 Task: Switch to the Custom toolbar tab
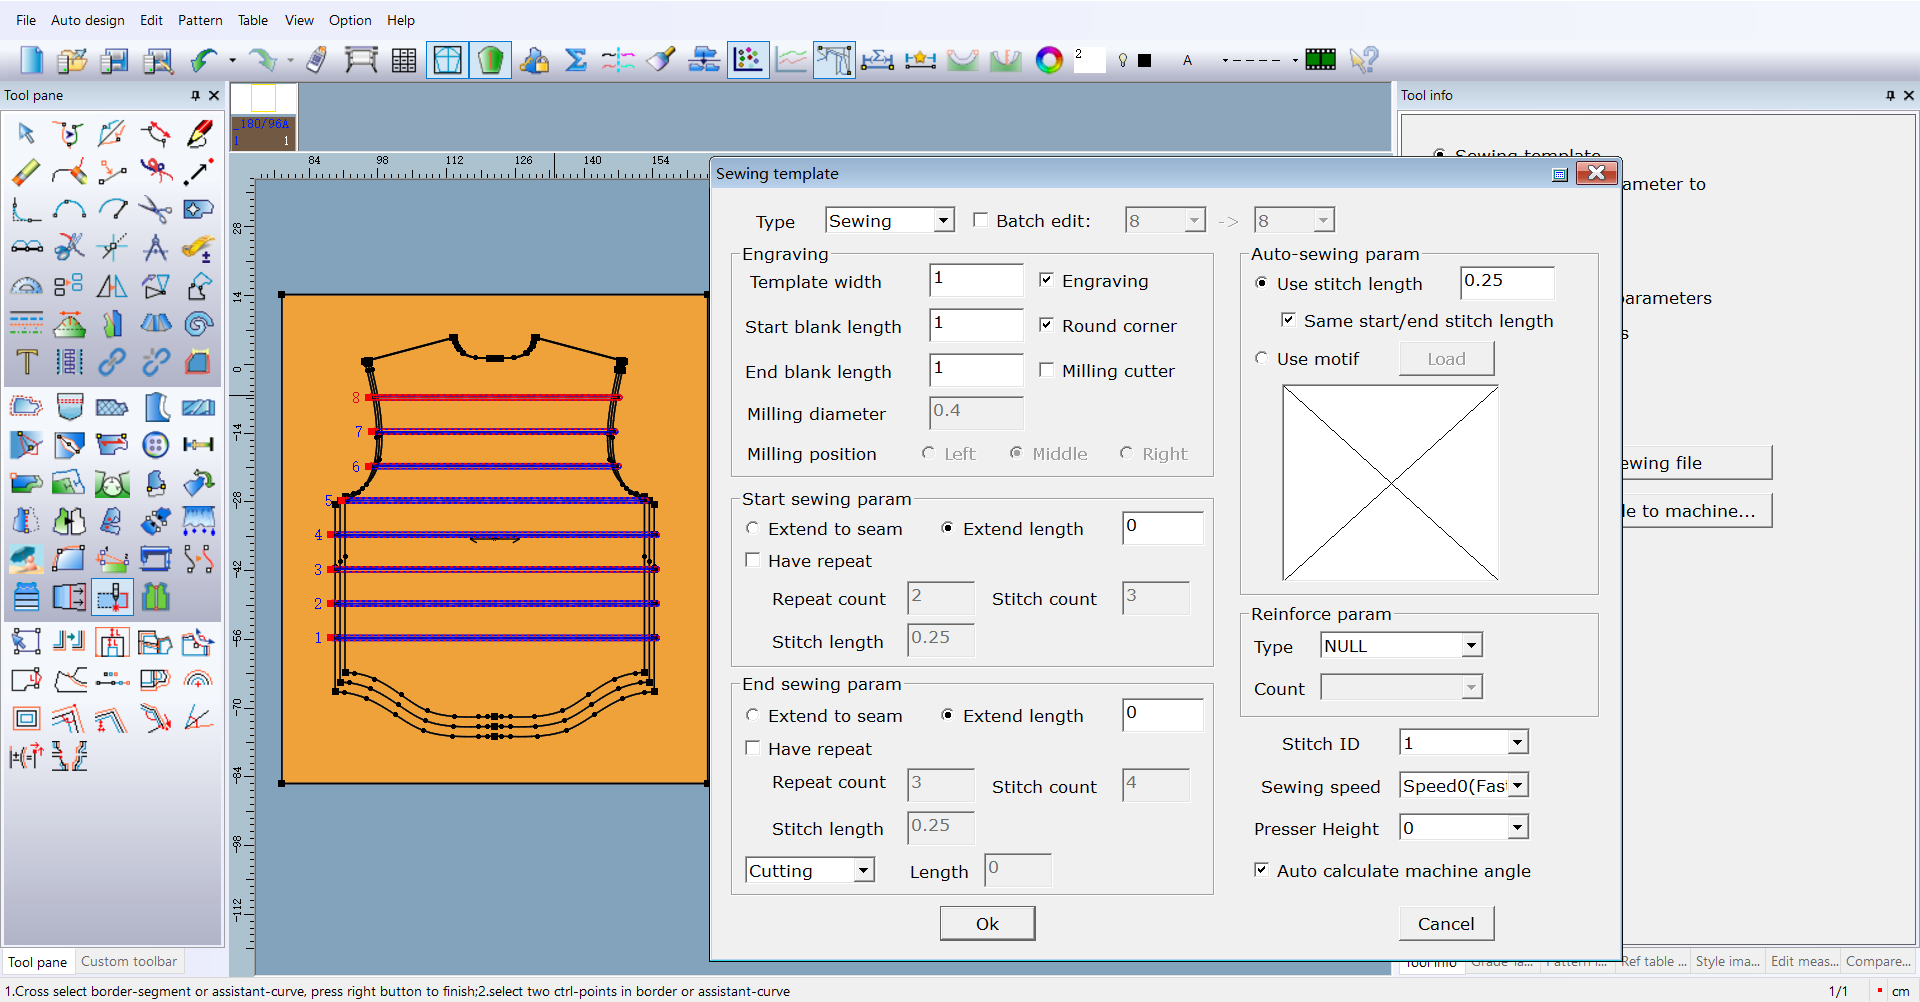tap(129, 961)
